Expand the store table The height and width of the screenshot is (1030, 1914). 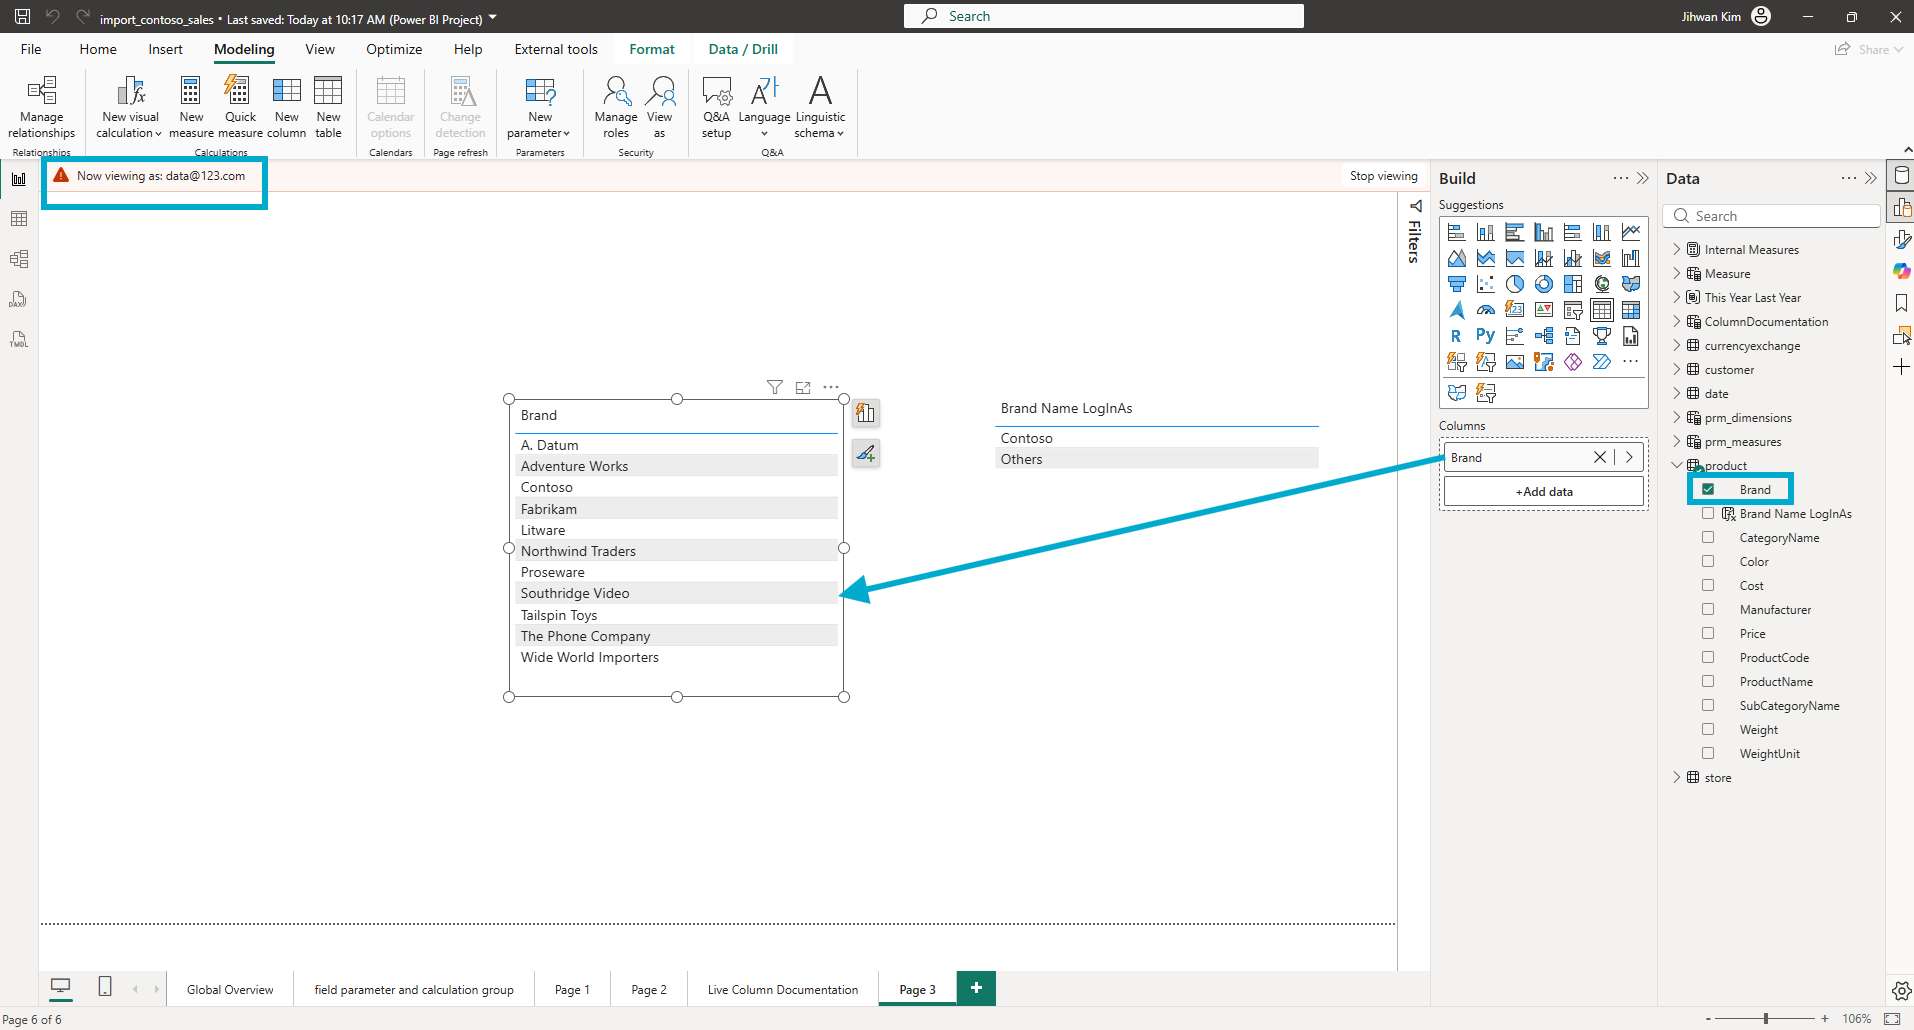point(1677,777)
